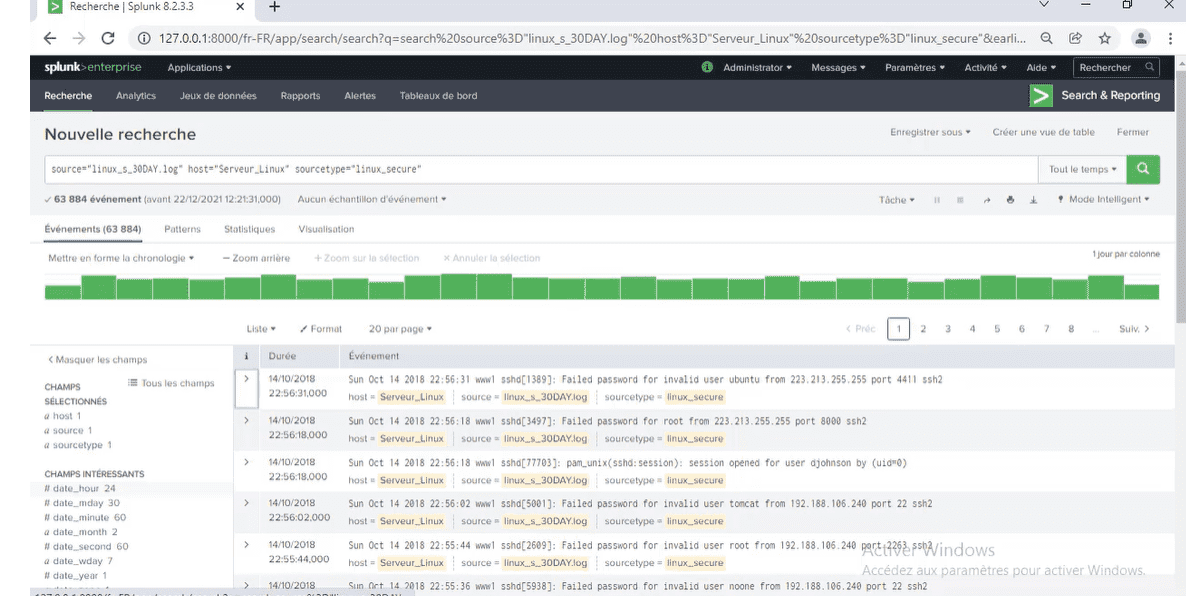Viewport: 1186px width, 596px height.
Task: Open Tous les champs field list
Action: [x=171, y=383]
